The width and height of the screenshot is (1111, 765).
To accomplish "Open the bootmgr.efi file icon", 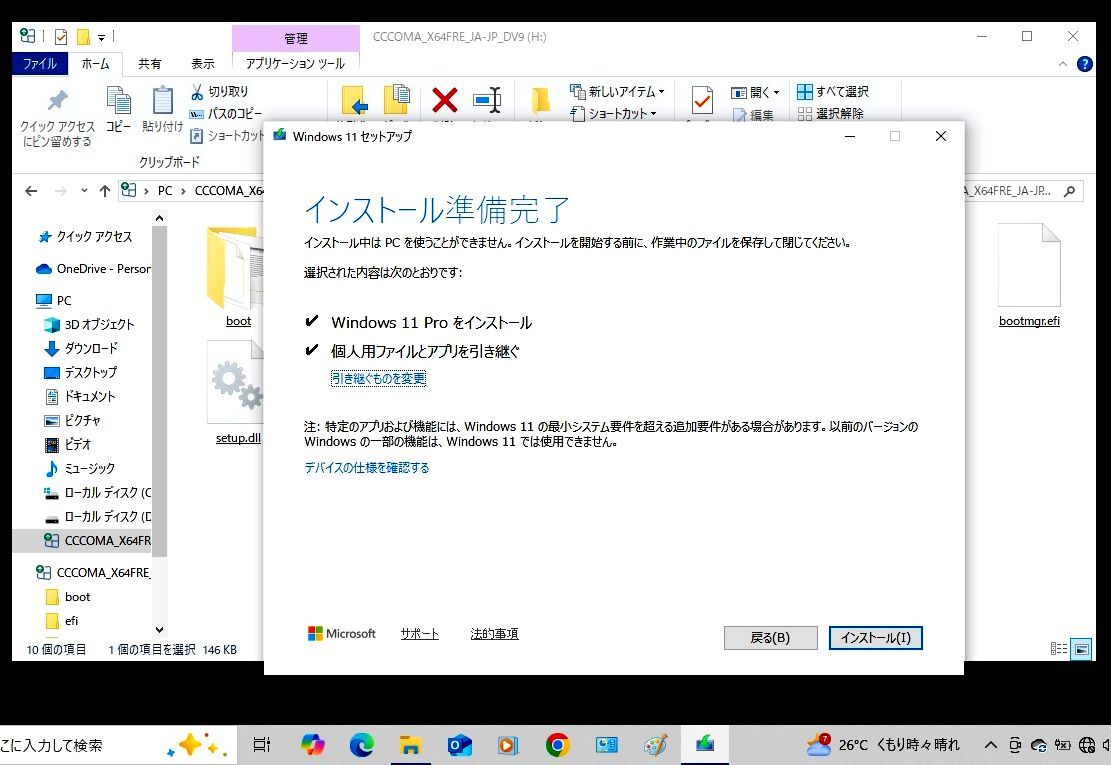I will tap(1028, 266).
